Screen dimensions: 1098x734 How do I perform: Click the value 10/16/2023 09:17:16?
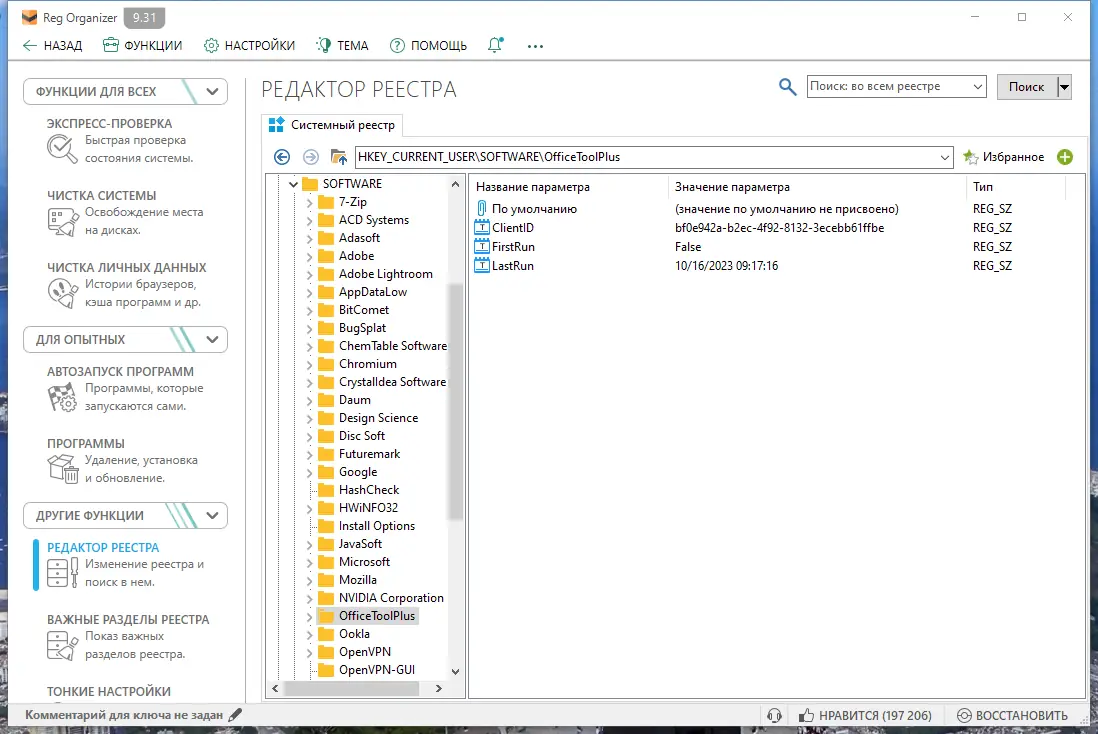(x=726, y=265)
